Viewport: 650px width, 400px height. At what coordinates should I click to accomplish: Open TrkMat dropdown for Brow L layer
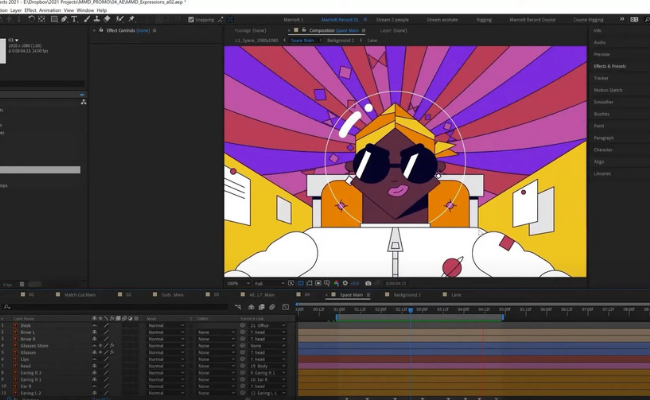coord(216,332)
